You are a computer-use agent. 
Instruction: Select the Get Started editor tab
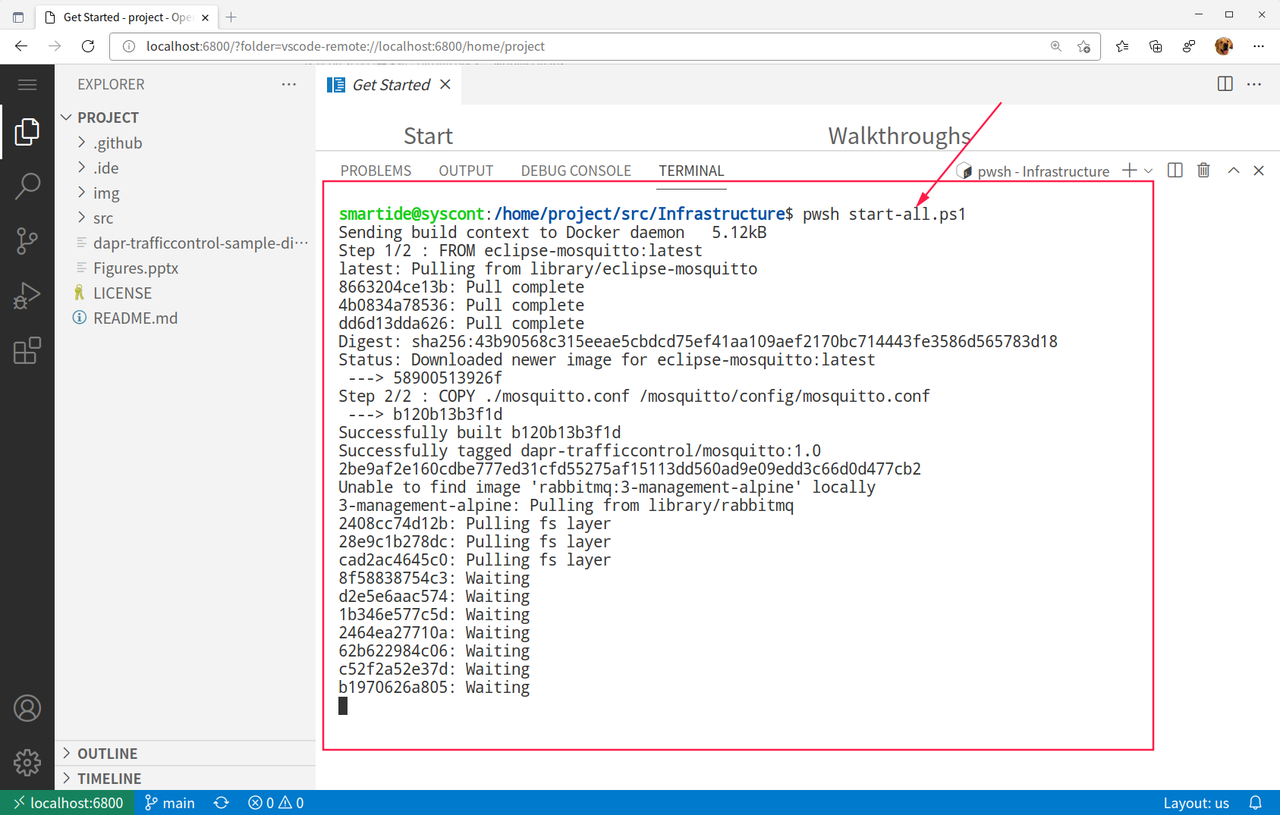click(391, 85)
